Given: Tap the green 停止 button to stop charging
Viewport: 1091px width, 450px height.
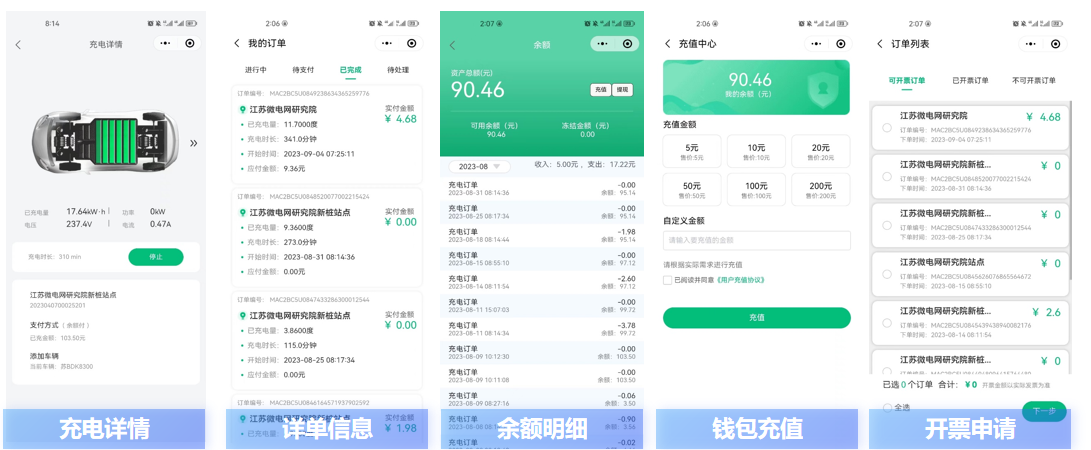Looking at the screenshot, I should click(x=156, y=257).
